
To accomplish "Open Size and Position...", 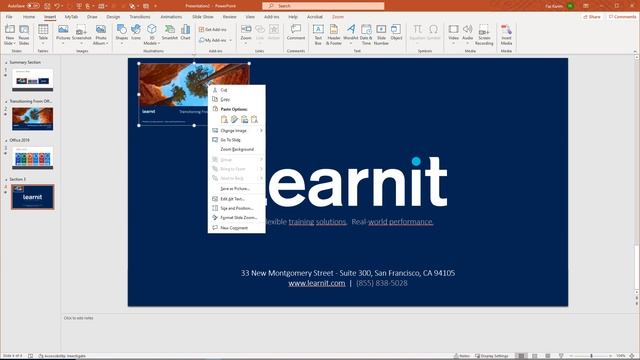I will click(x=237, y=208).
